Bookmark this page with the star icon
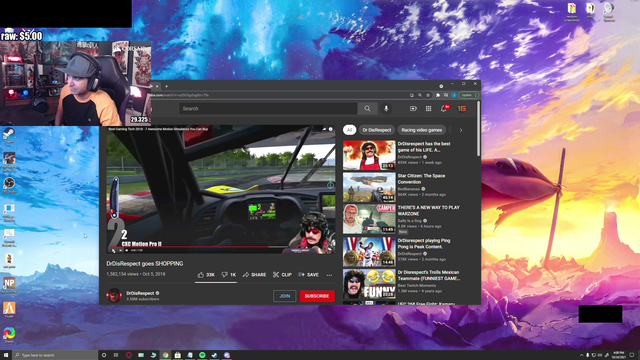 (428, 95)
